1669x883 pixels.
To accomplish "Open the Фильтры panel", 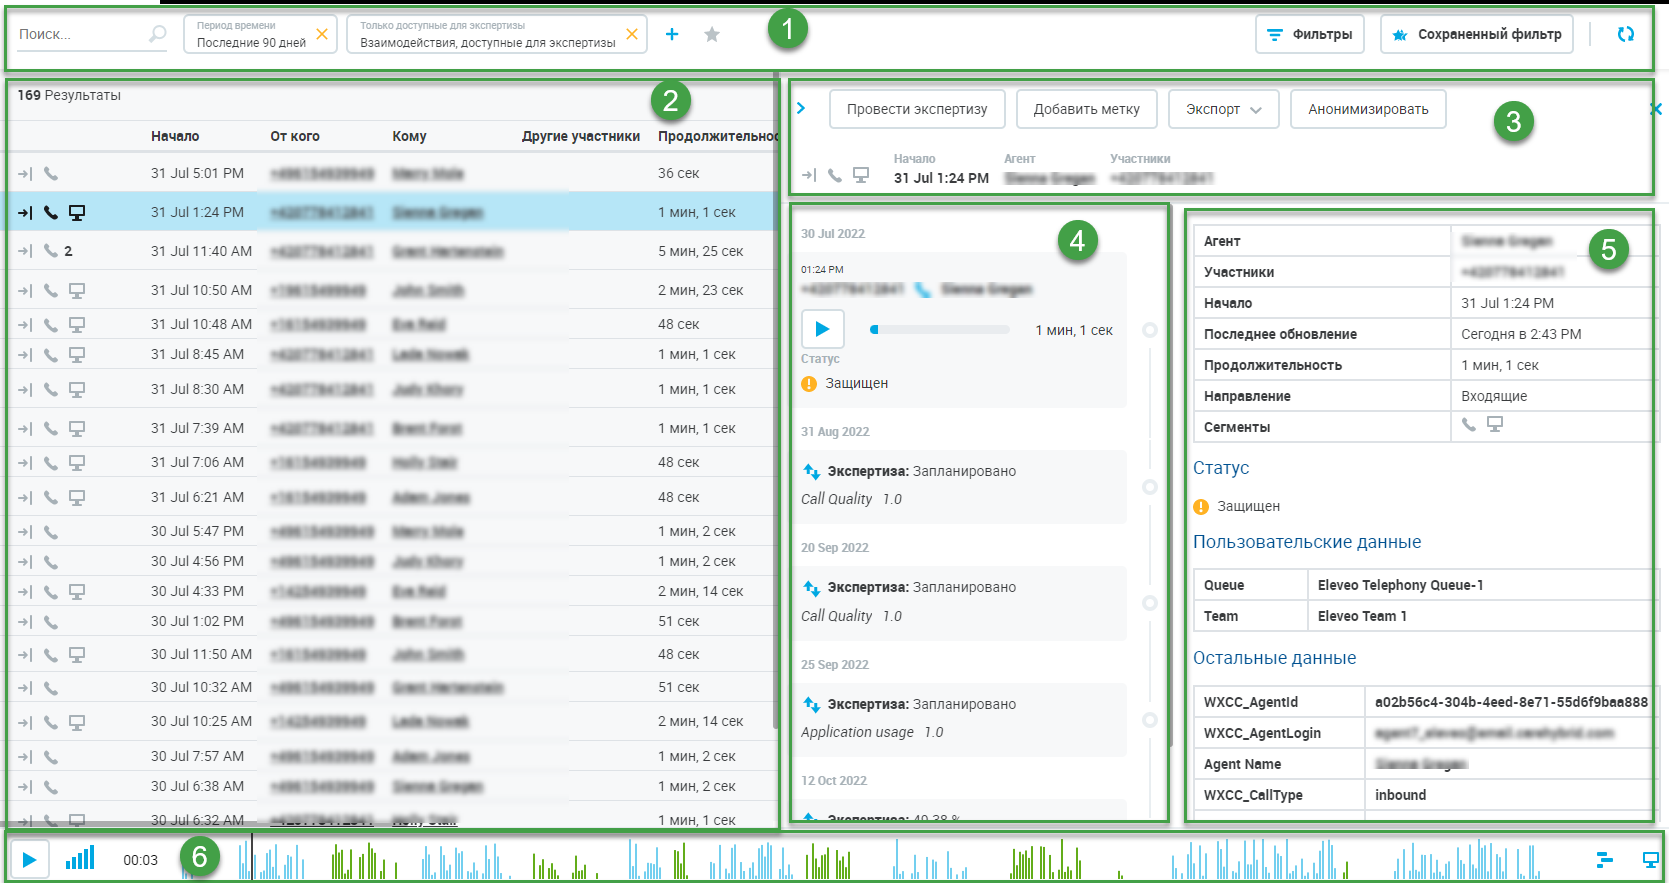I will (1310, 34).
